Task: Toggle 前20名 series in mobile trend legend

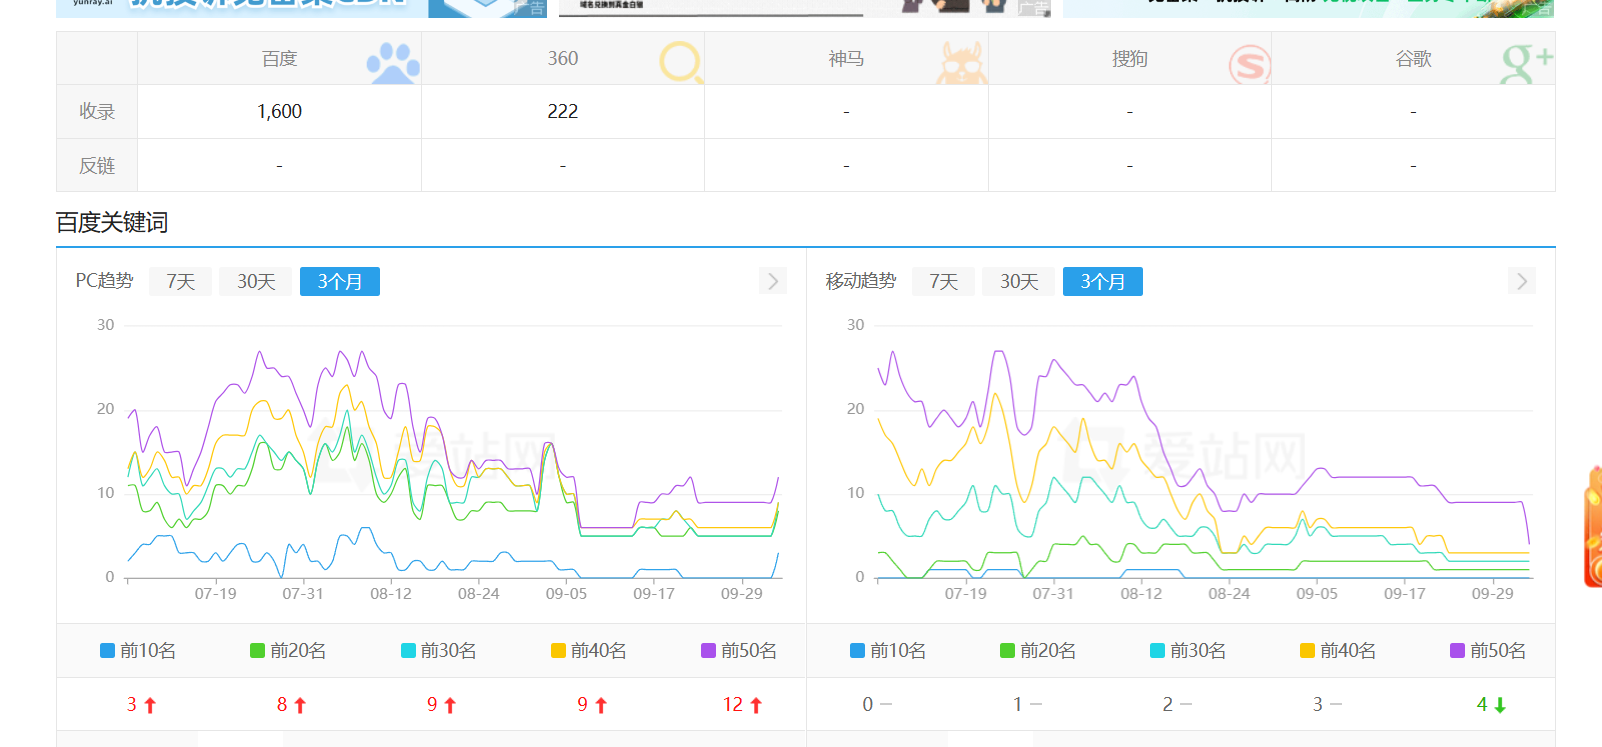Action: (1038, 651)
